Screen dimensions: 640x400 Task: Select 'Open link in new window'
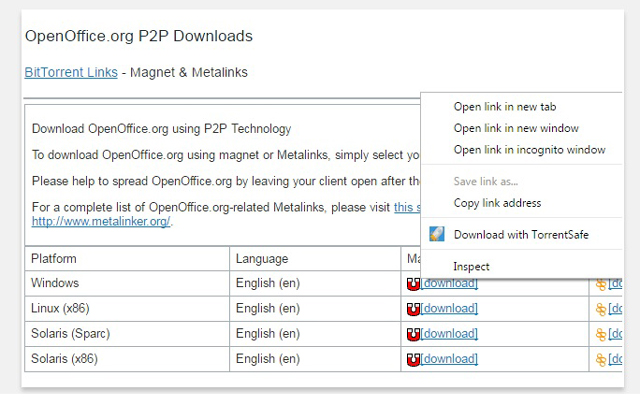point(515,128)
